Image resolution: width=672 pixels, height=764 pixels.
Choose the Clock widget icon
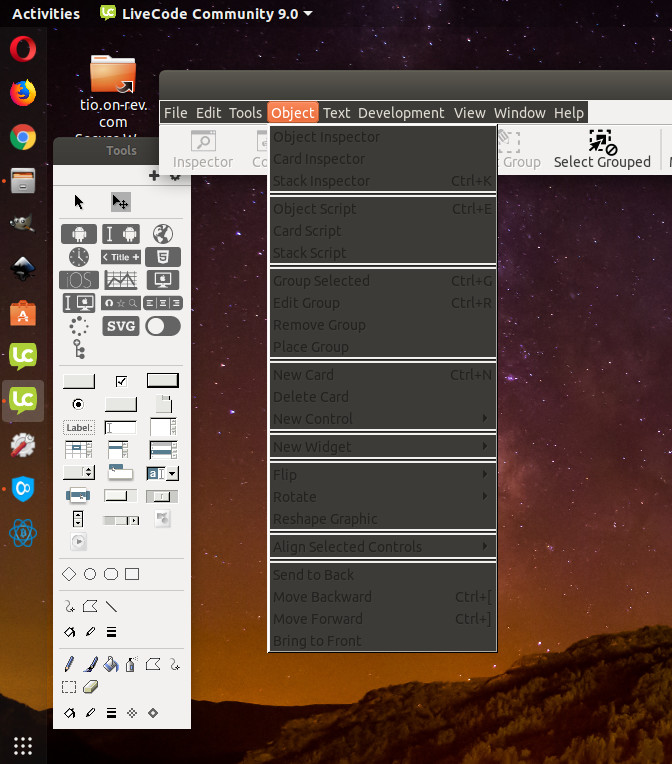(79, 257)
